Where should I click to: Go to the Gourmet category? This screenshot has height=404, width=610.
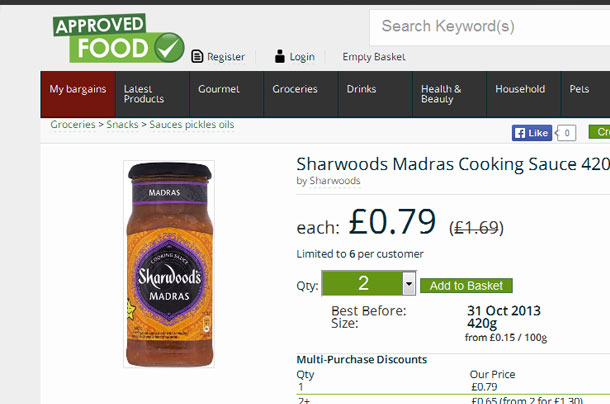tap(226, 94)
